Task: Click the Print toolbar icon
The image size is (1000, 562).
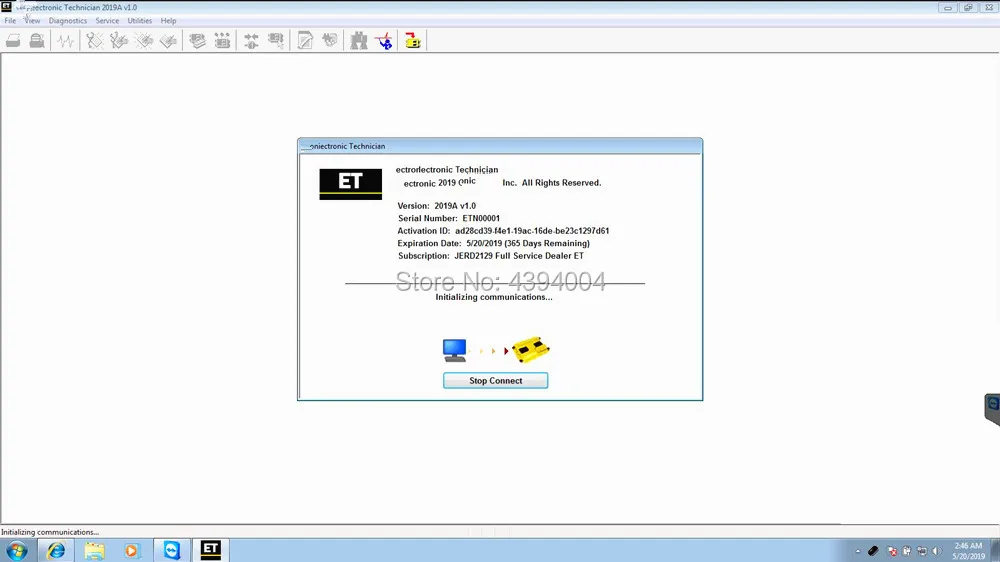Action: pos(13,41)
